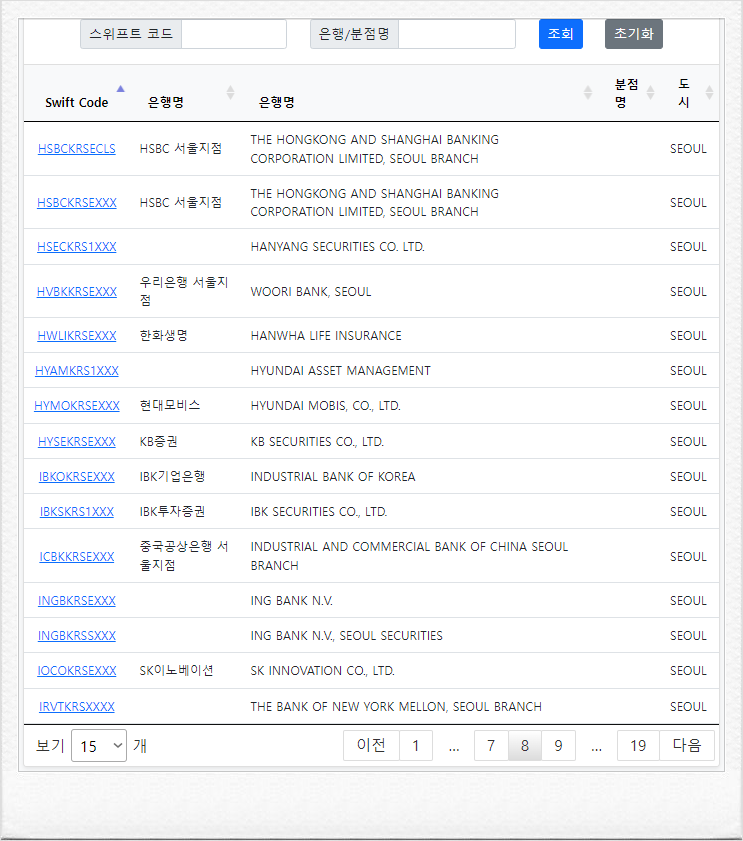Click HANWHA LIFE INSURANCE cell
The height and width of the screenshot is (841, 743).
pyautogui.click(x=326, y=336)
